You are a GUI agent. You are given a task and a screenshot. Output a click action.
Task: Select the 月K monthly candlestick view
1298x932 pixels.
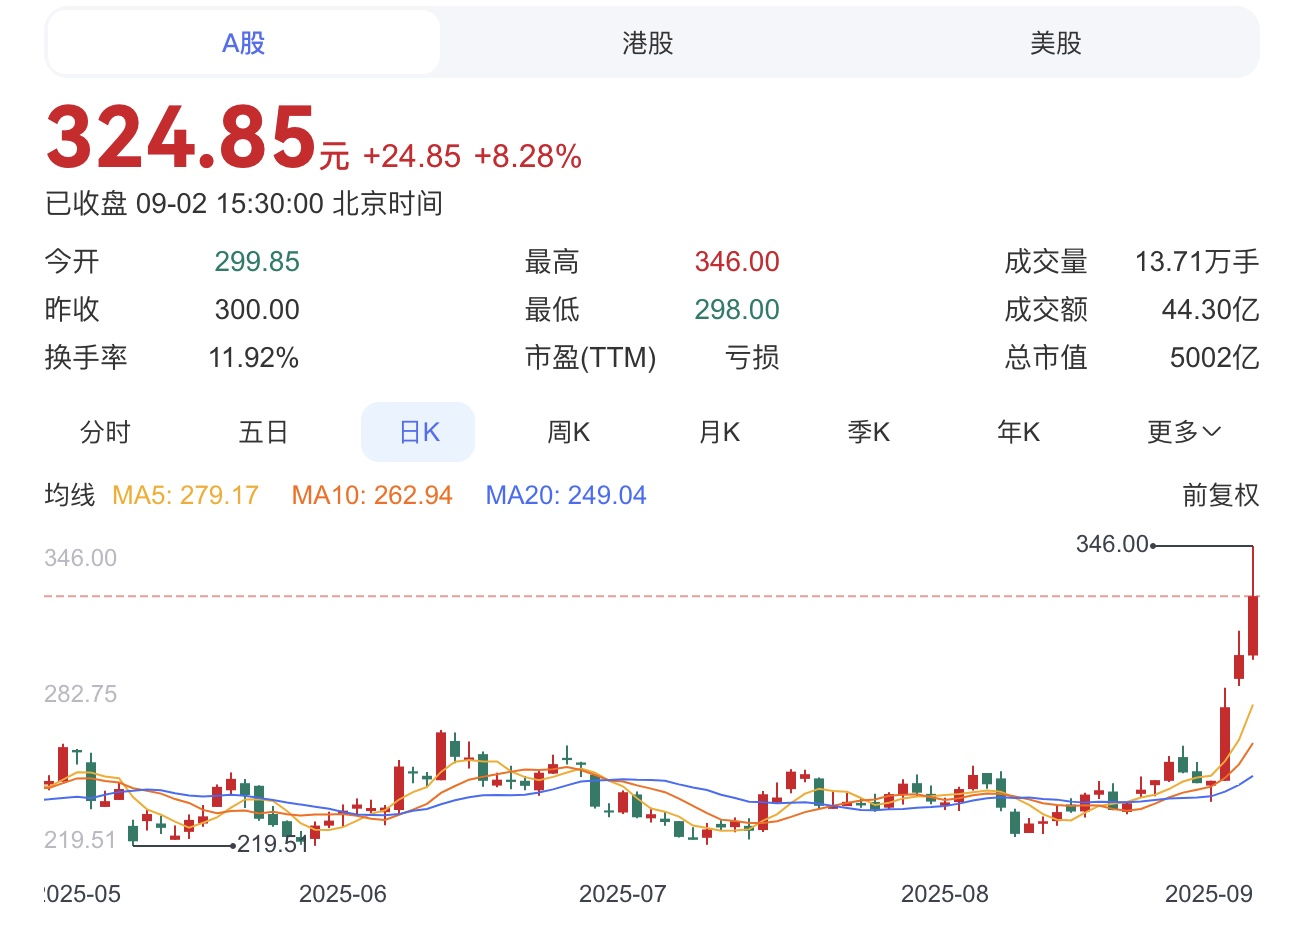pyautogui.click(x=719, y=432)
